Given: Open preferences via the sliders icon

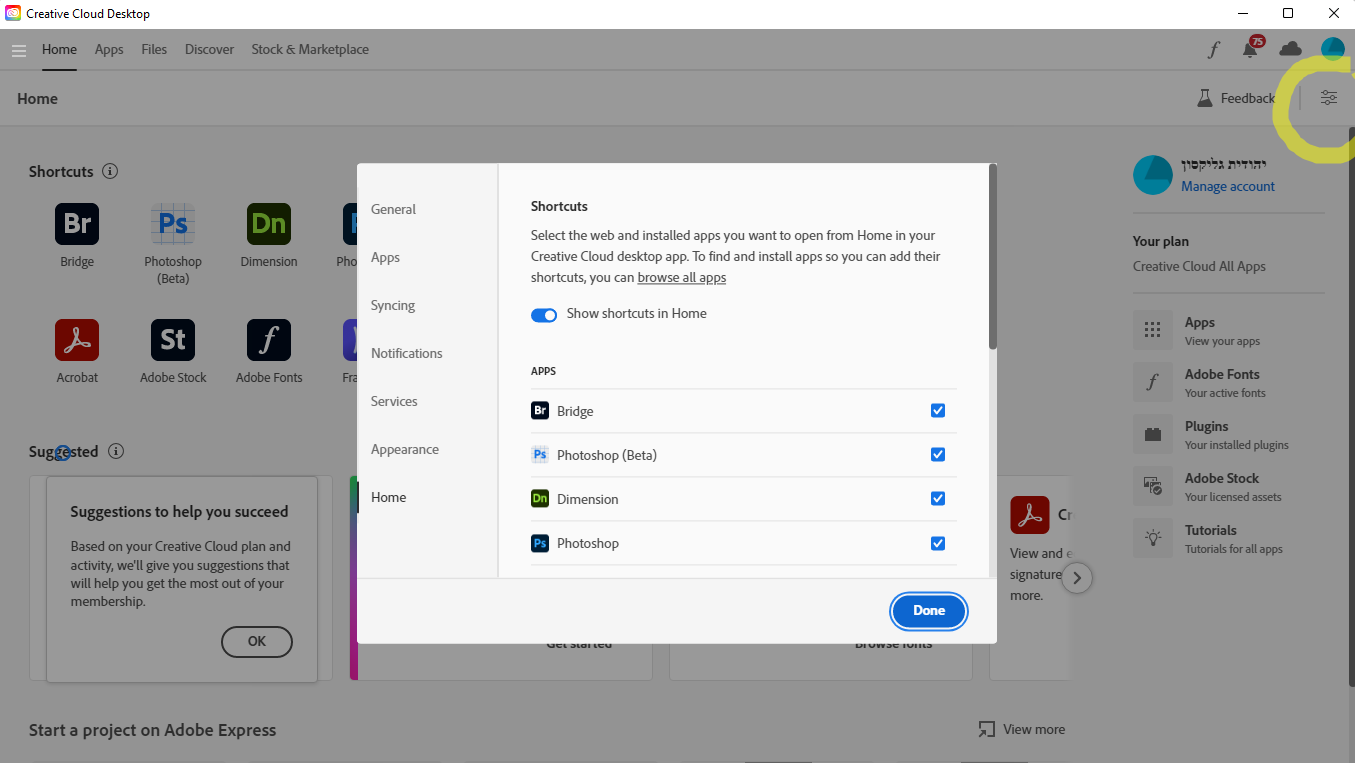Looking at the screenshot, I should pyautogui.click(x=1328, y=98).
